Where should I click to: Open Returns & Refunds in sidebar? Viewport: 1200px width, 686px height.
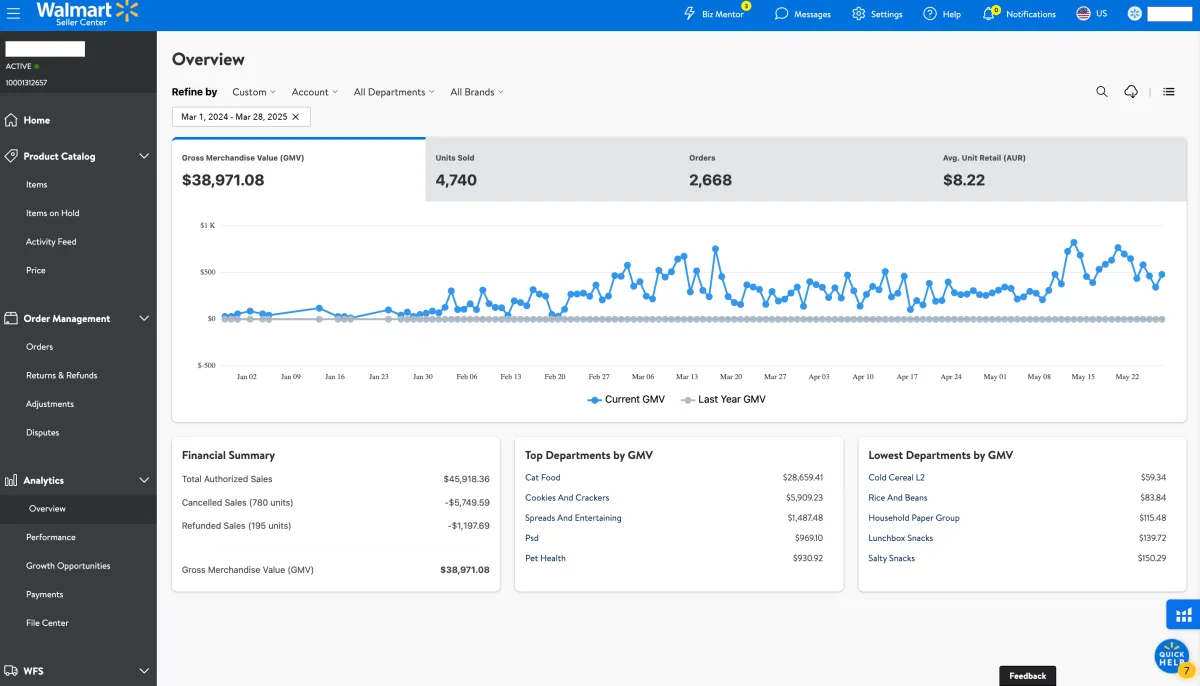pyautogui.click(x=62, y=375)
